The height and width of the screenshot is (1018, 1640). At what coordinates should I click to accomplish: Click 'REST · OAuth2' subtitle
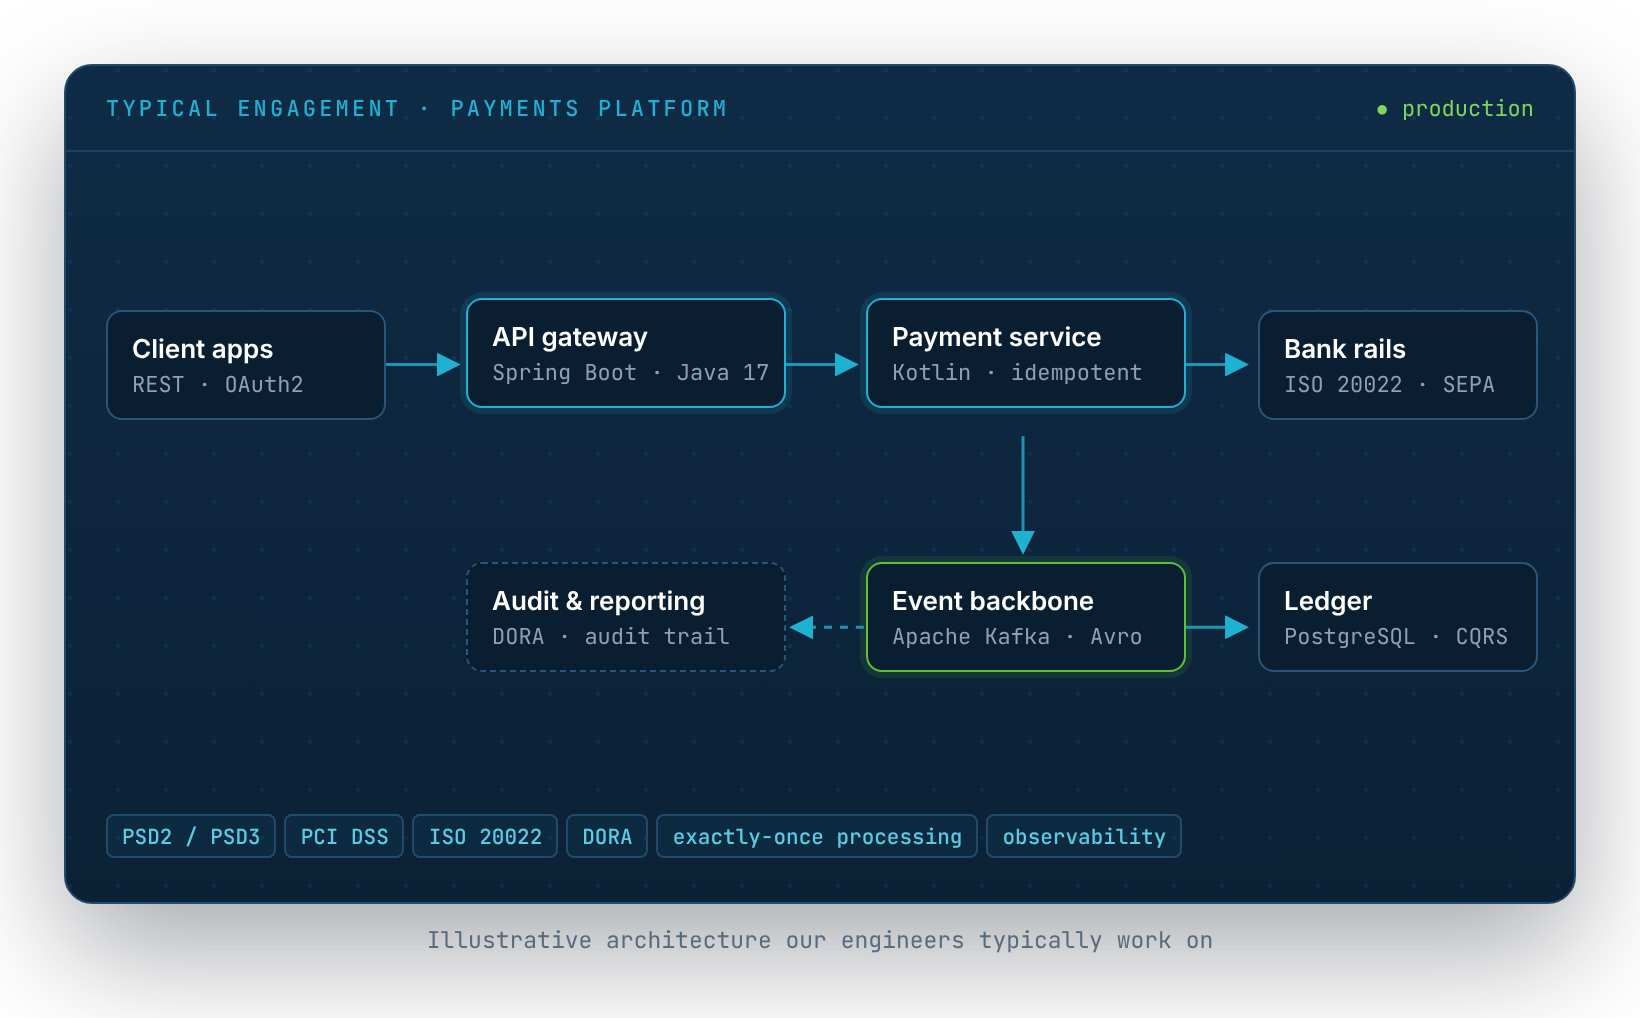click(218, 385)
